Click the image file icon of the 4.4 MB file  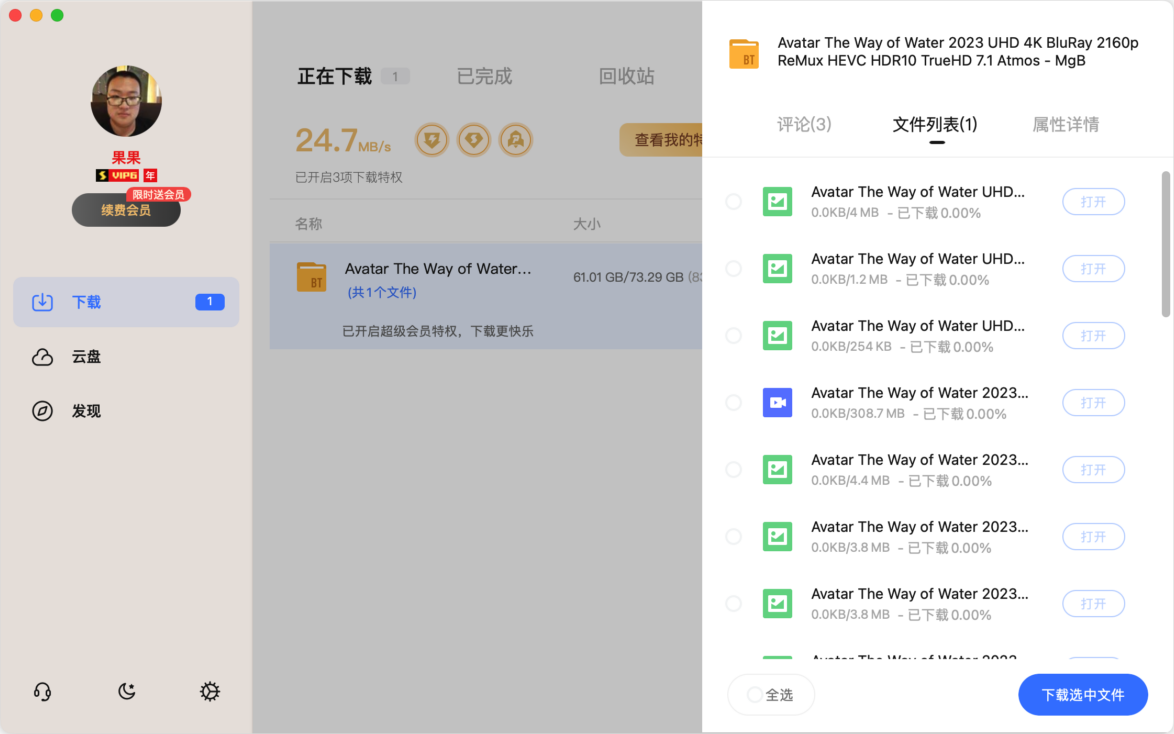[777, 470]
